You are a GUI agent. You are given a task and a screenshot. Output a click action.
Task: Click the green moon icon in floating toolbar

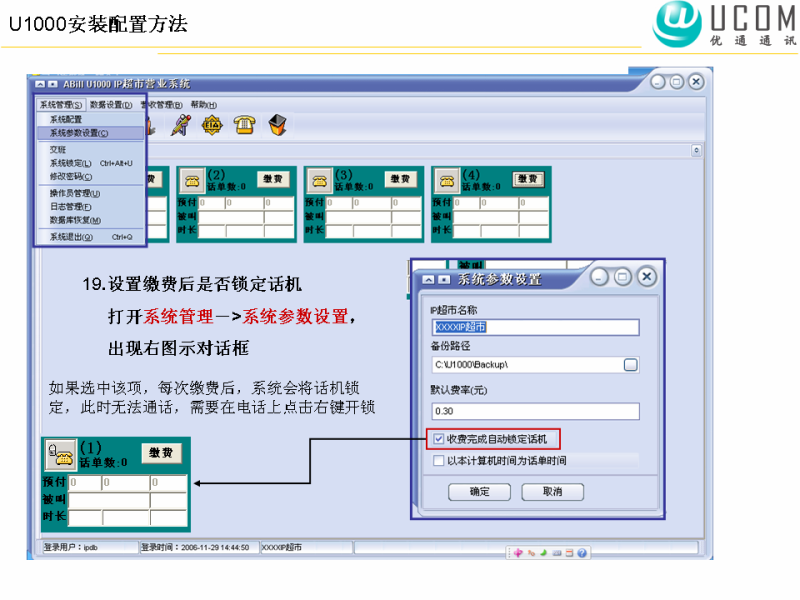tap(543, 553)
